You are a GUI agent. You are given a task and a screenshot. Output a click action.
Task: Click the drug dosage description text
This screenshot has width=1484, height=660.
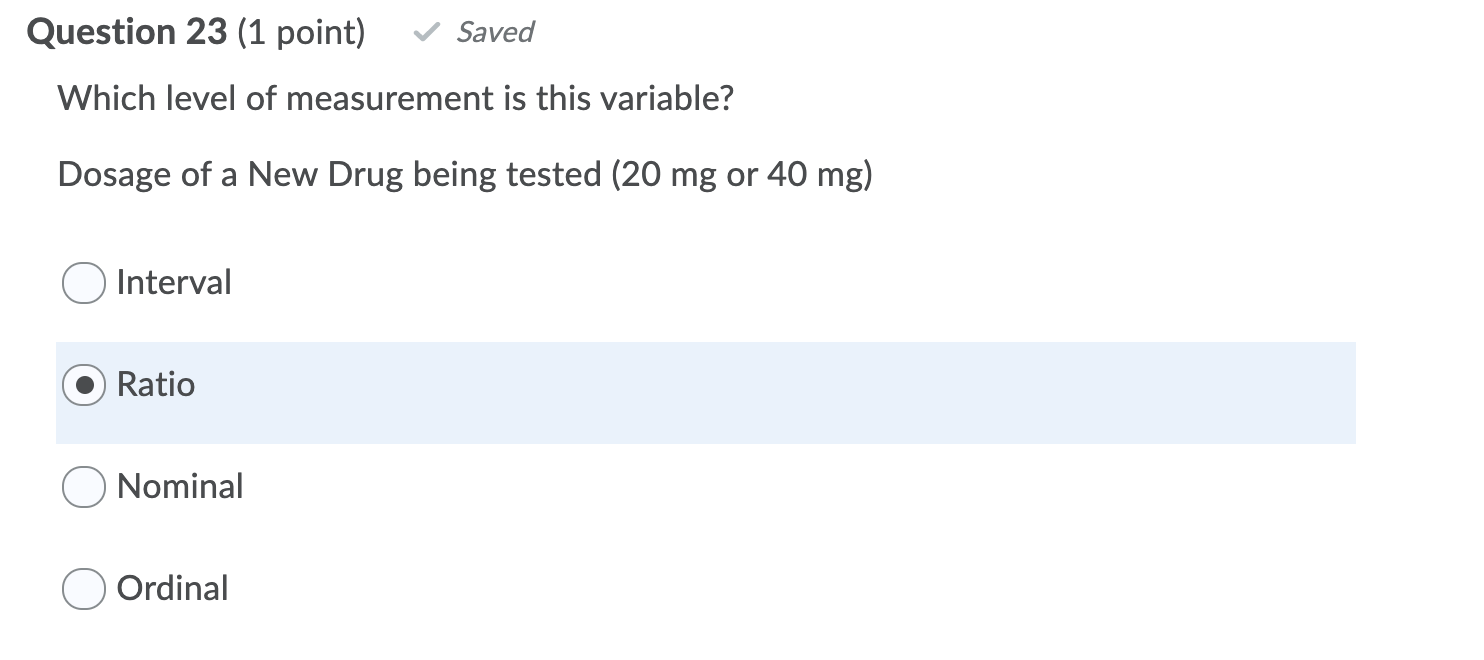point(465,174)
